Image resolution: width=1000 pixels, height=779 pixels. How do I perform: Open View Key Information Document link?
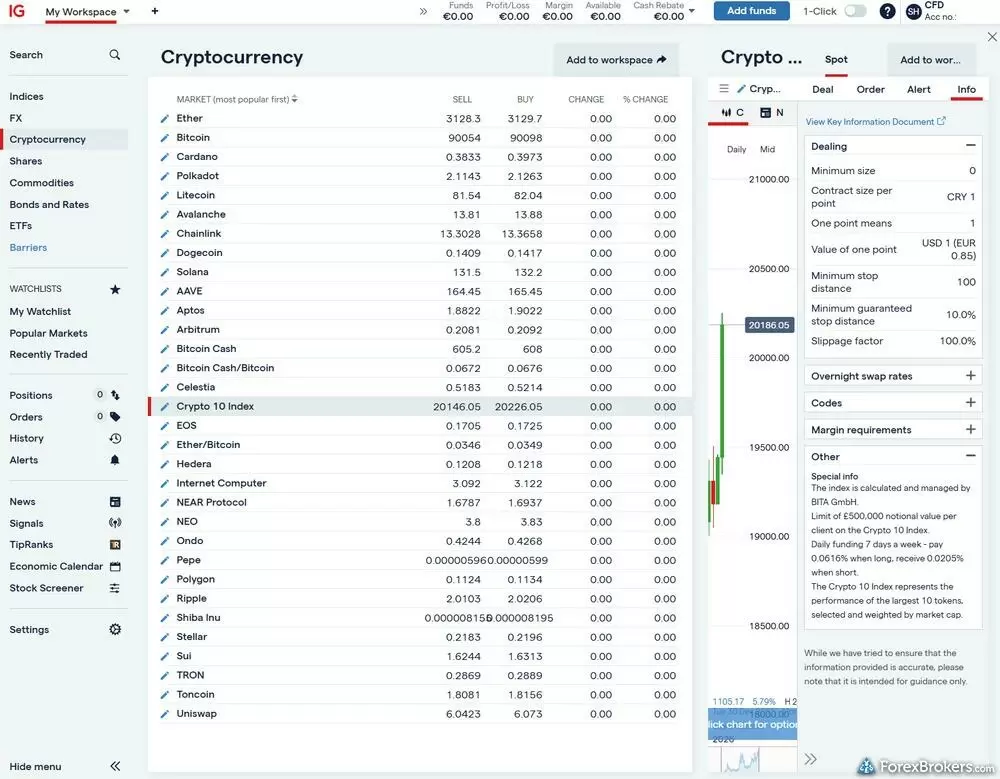click(x=875, y=122)
